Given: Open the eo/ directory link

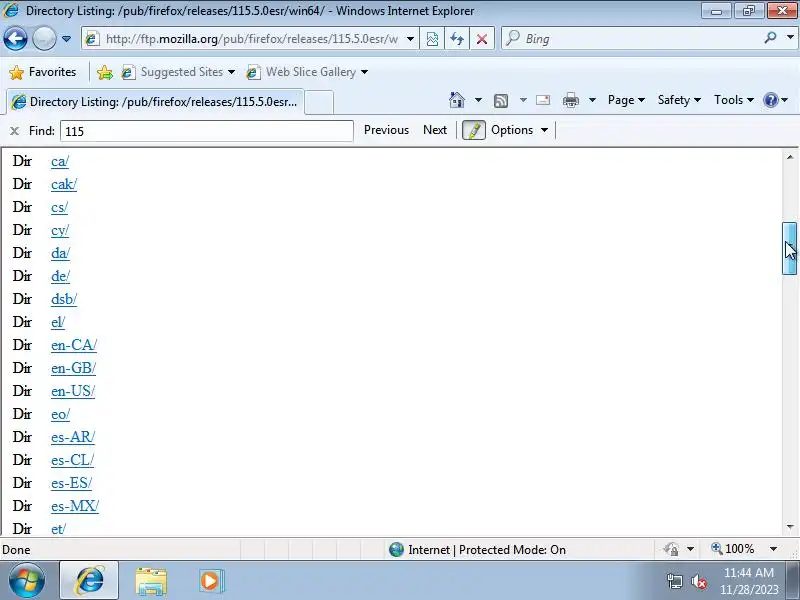Looking at the screenshot, I should [60, 414].
